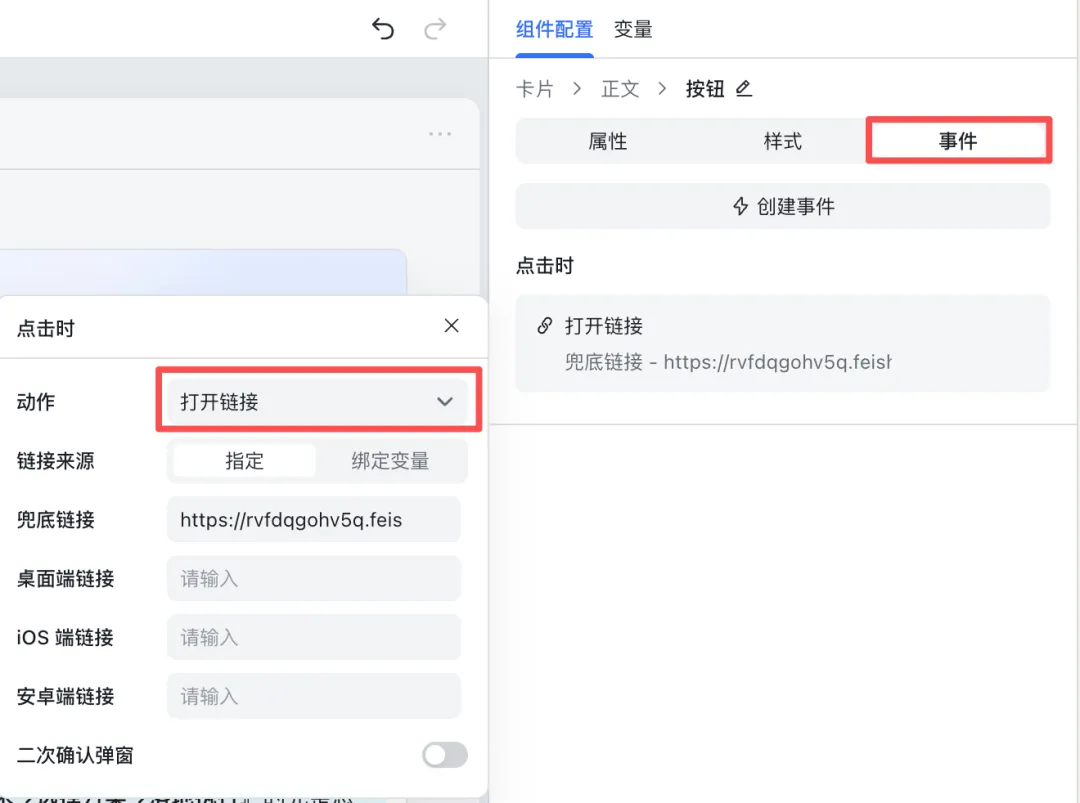Image resolution: width=1080 pixels, height=803 pixels.
Task: Select the 属性 tab
Action: [608, 141]
